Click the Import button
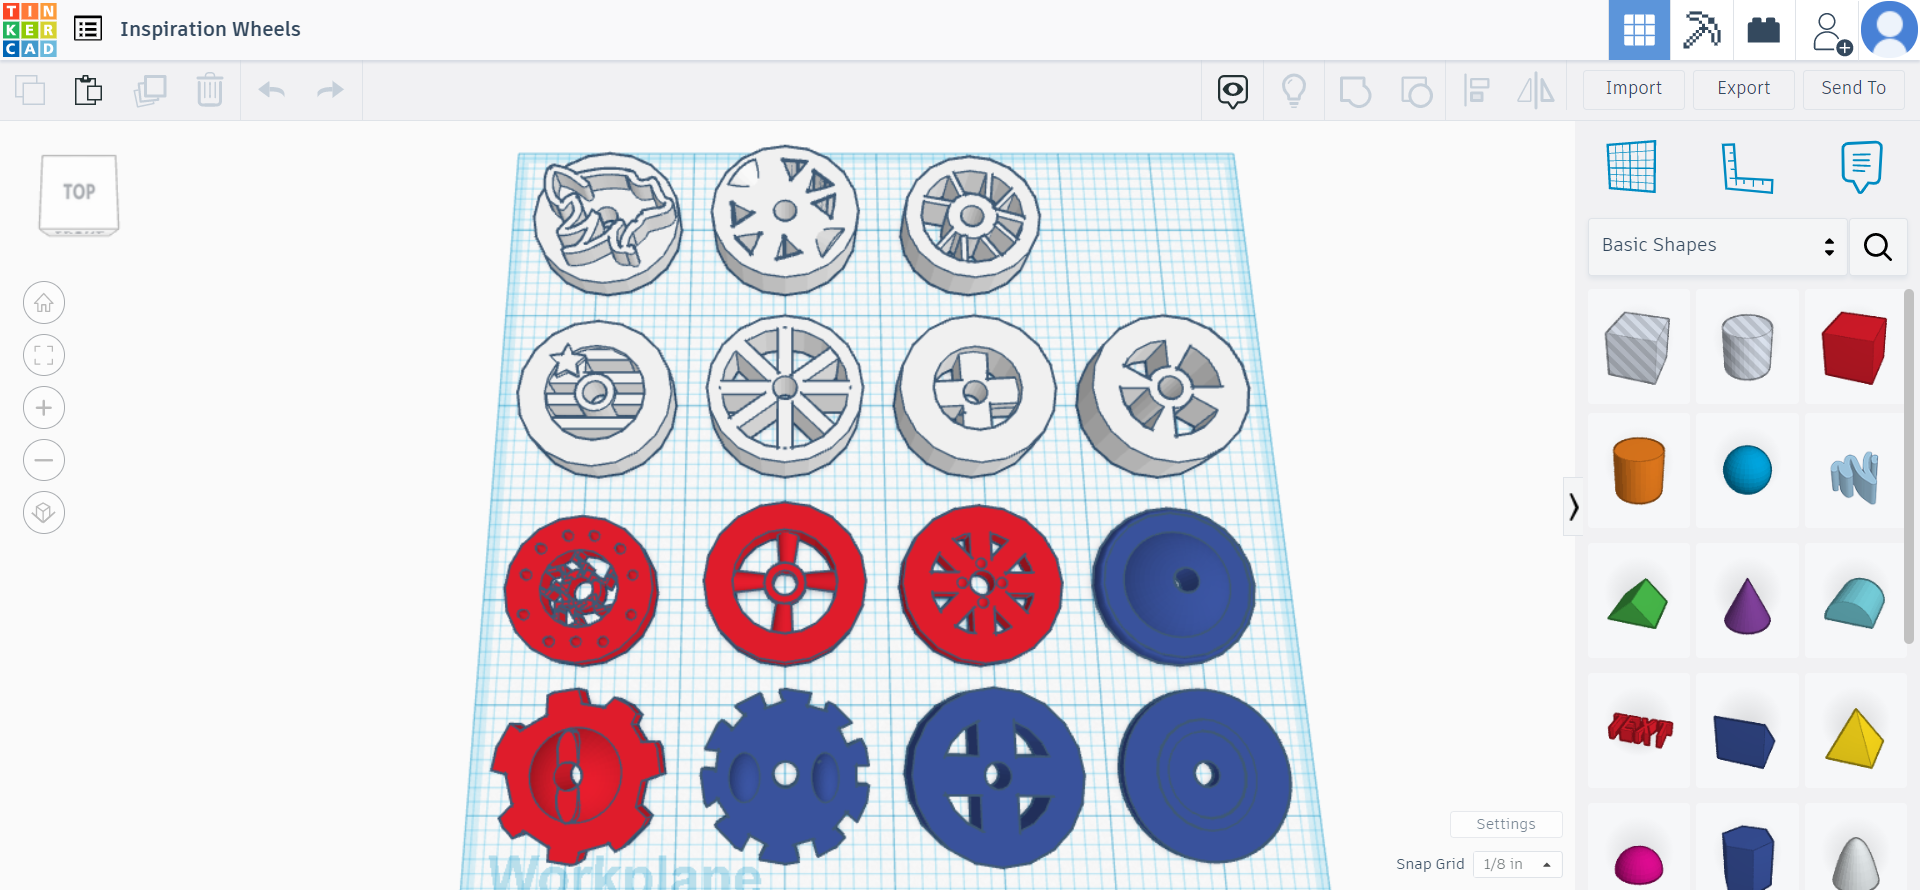 pos(1634,89)
